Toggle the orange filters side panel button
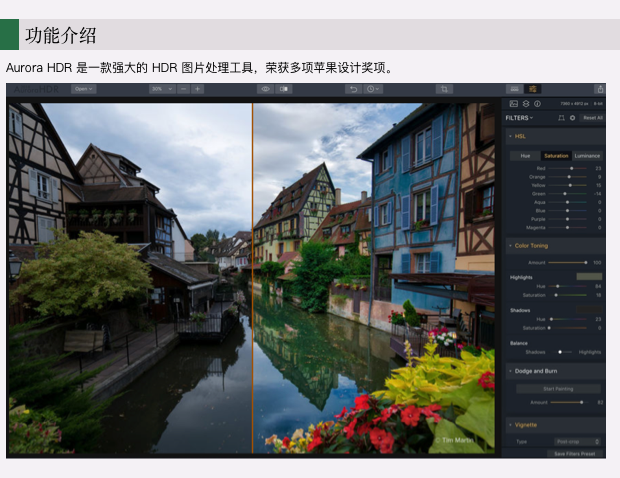 coord(533,89)
